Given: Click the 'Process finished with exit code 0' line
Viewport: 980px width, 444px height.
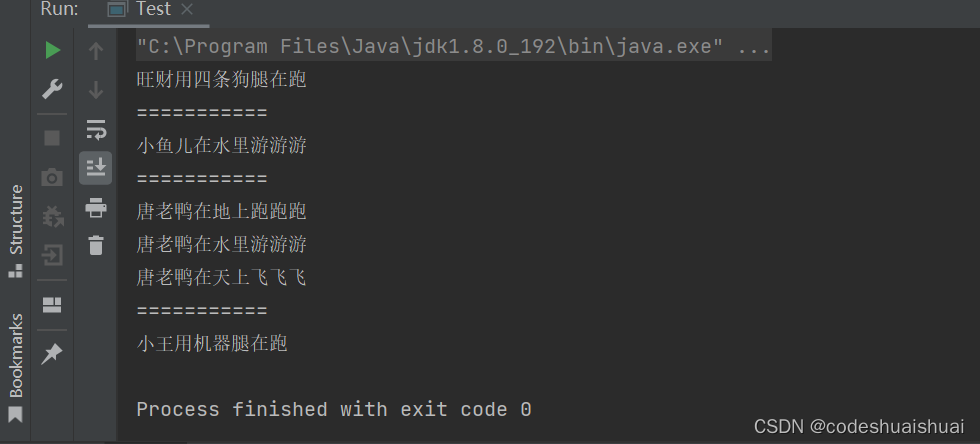Looking at the screenshot, I should click(334, 410).
